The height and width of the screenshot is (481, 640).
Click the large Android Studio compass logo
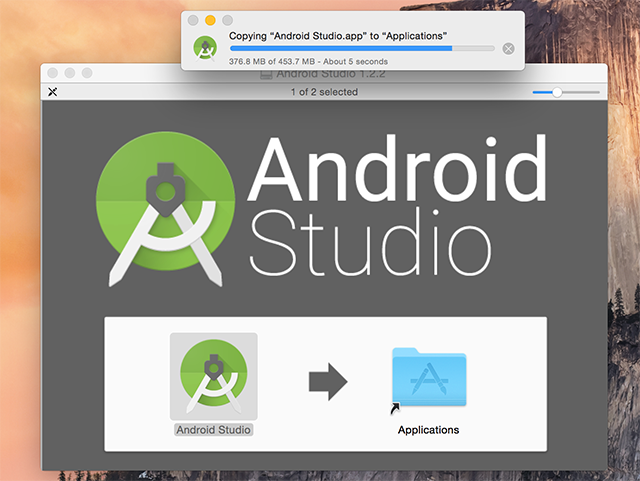coord(165,208)
